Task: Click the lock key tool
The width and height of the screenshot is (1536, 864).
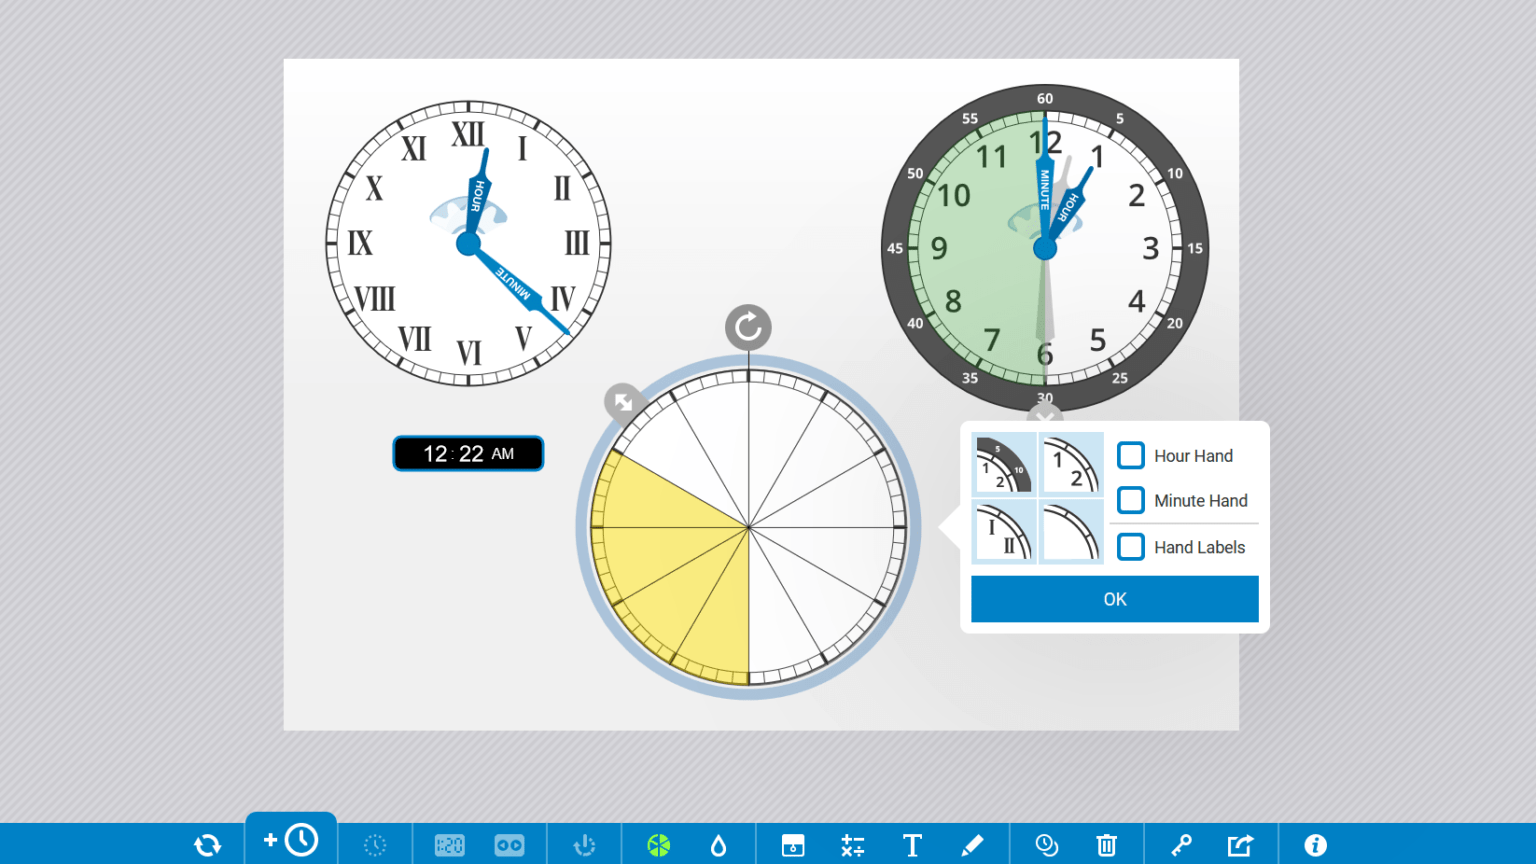Action: [x=1181, y=845]
